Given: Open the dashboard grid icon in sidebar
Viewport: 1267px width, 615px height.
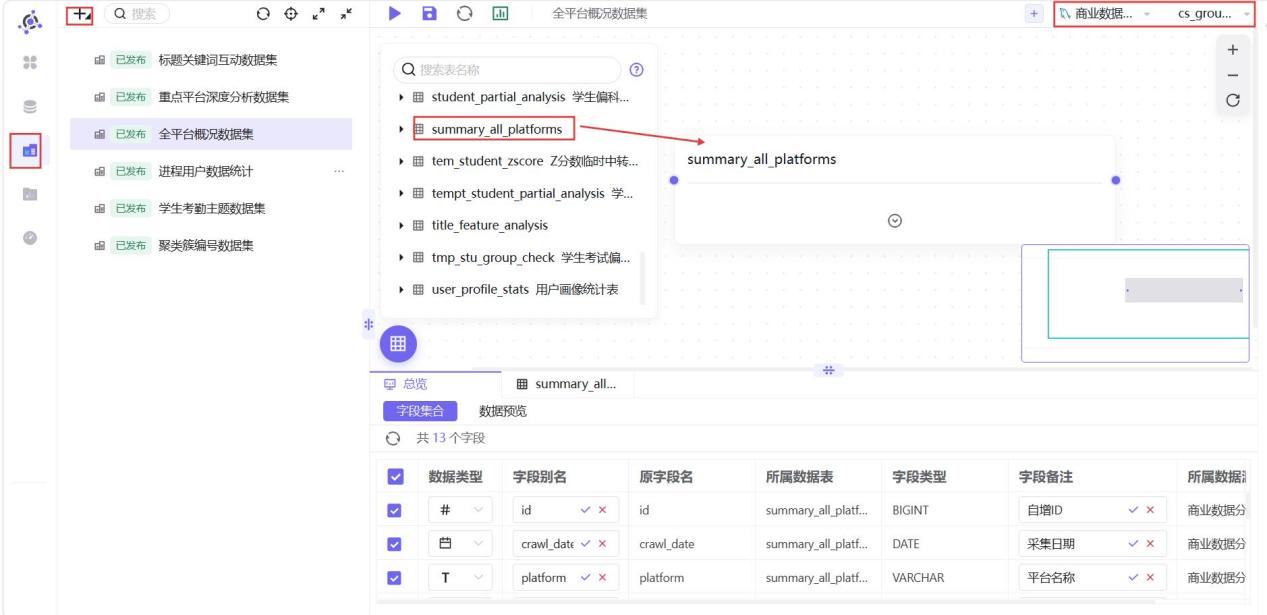Looking at the screenshot, I should click(x=30, y=61).
